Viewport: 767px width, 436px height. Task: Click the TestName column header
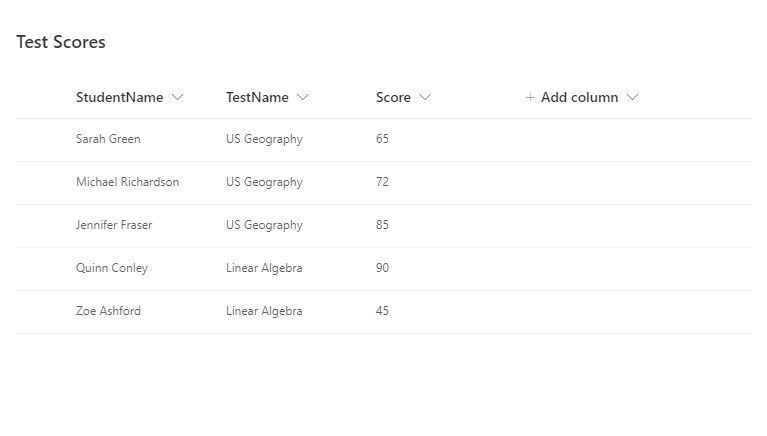coord(257,97)
